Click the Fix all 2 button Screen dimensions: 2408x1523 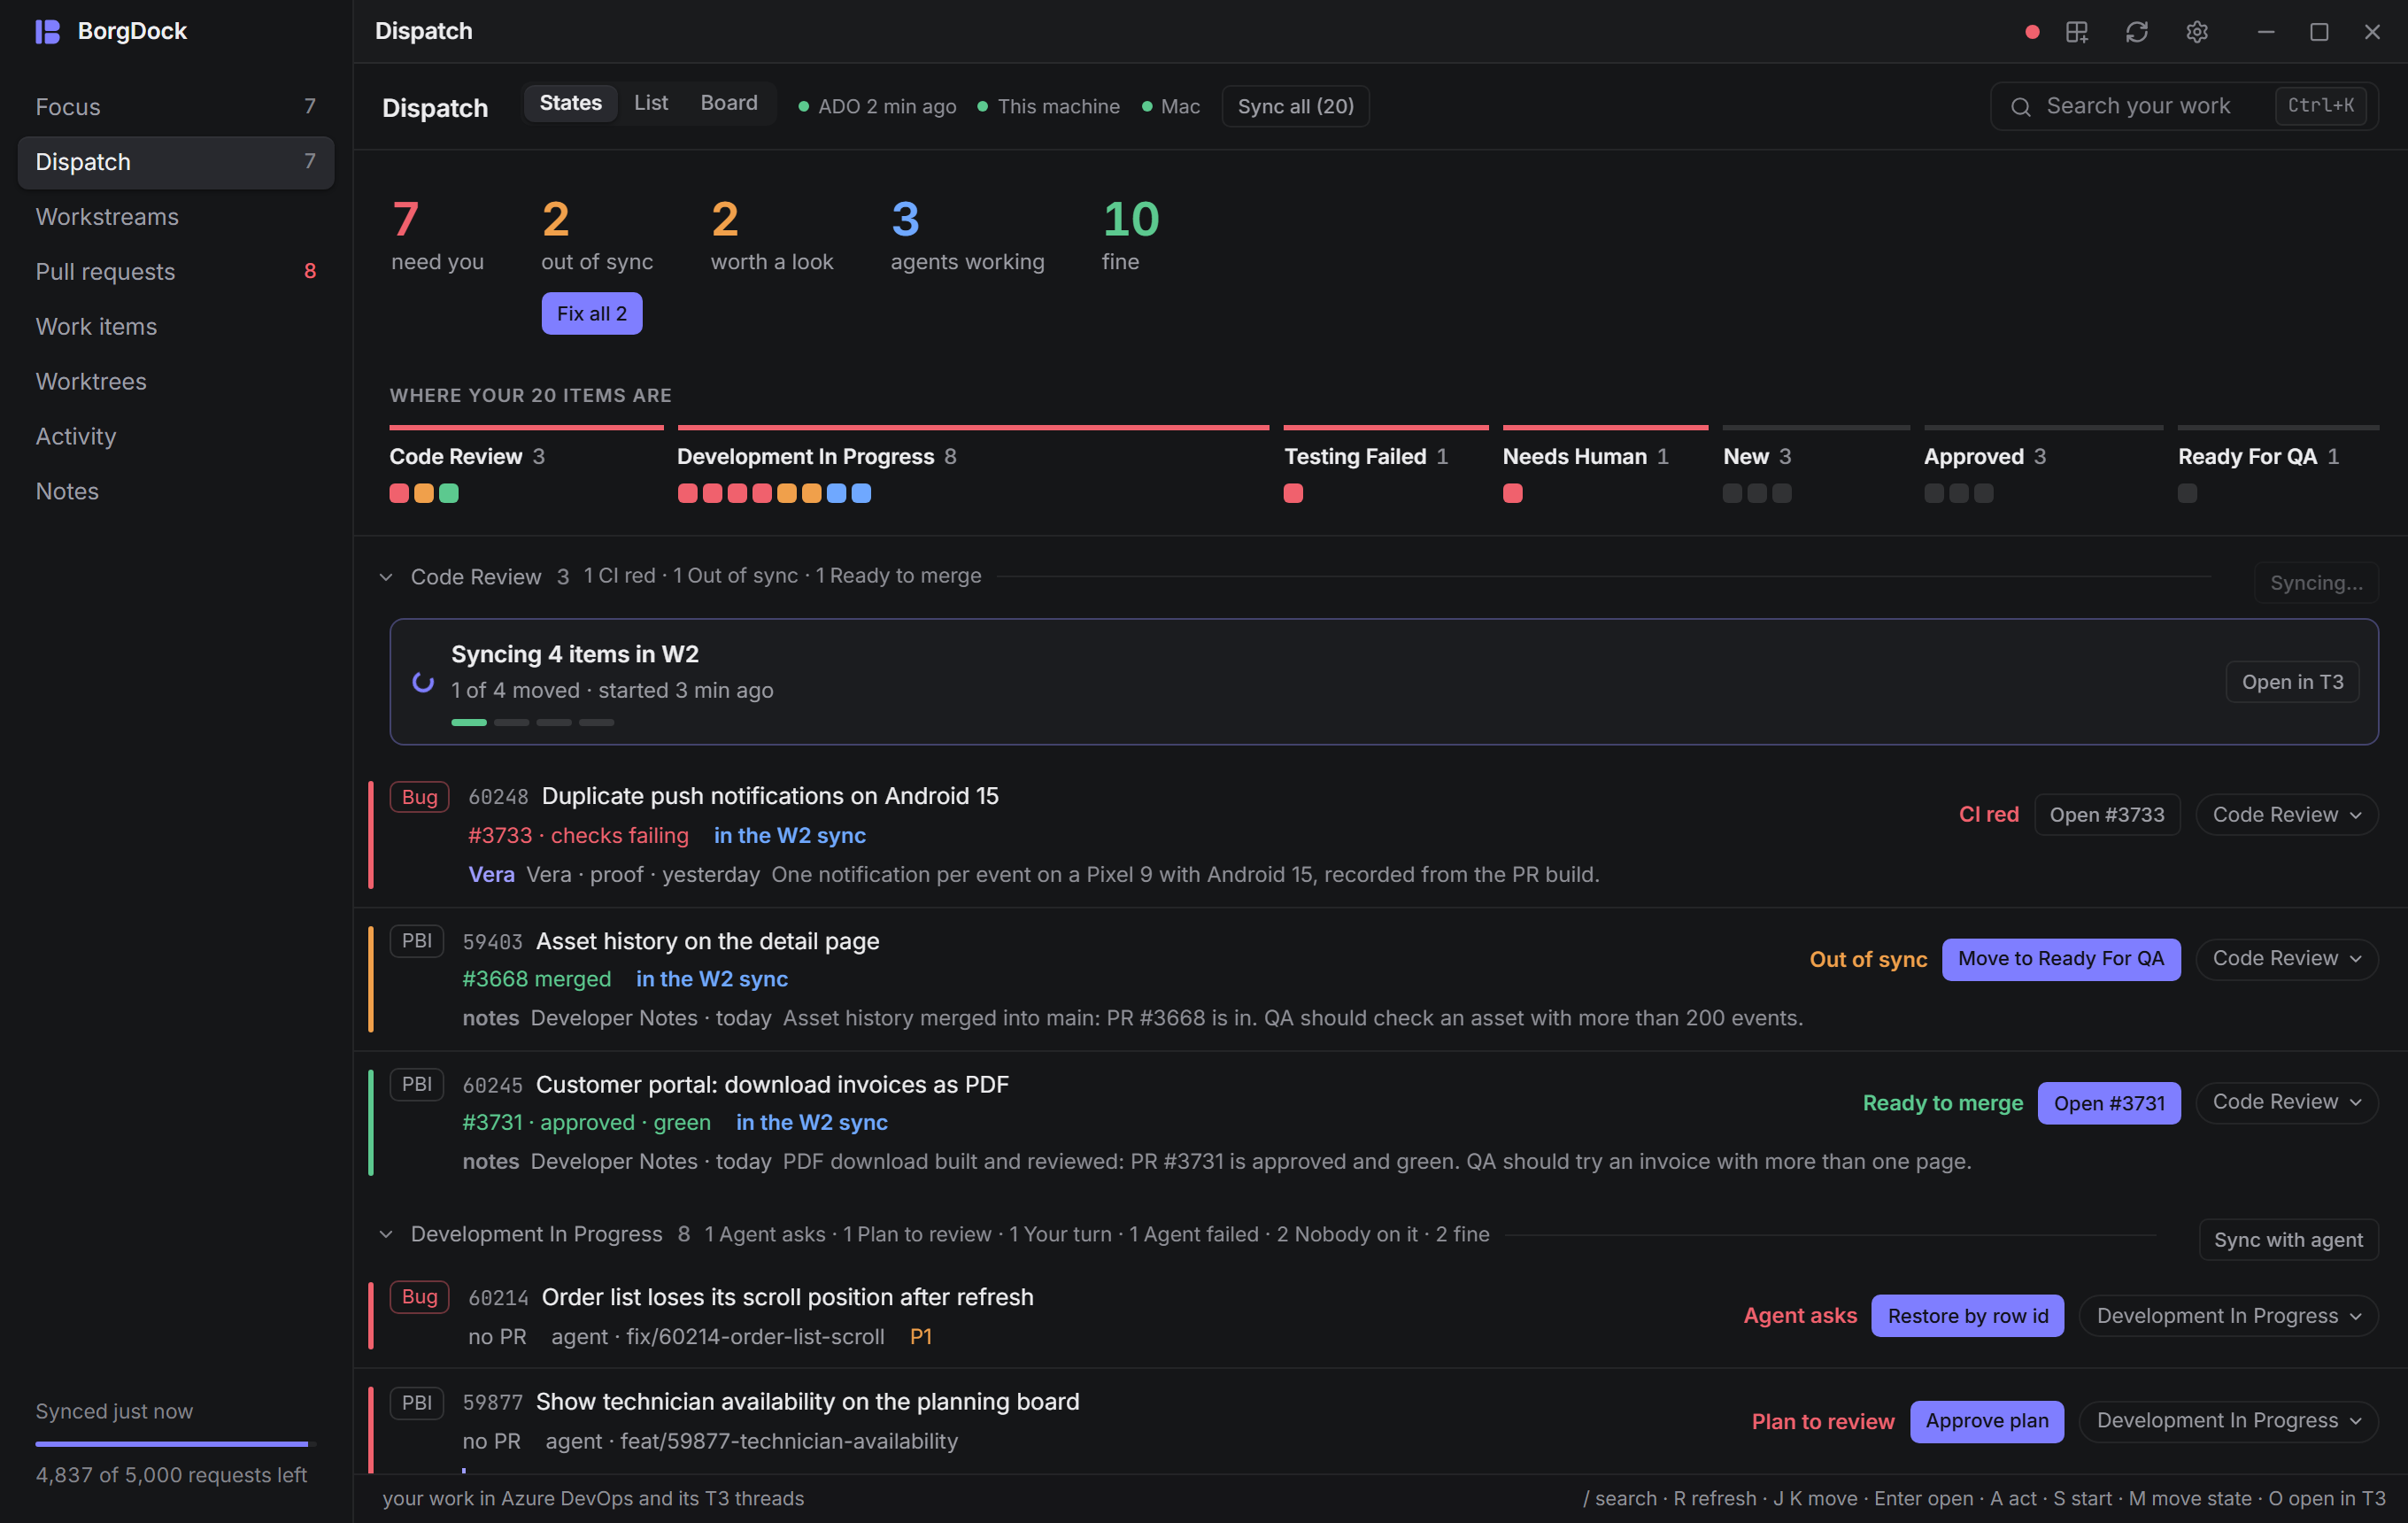point(592,314)
